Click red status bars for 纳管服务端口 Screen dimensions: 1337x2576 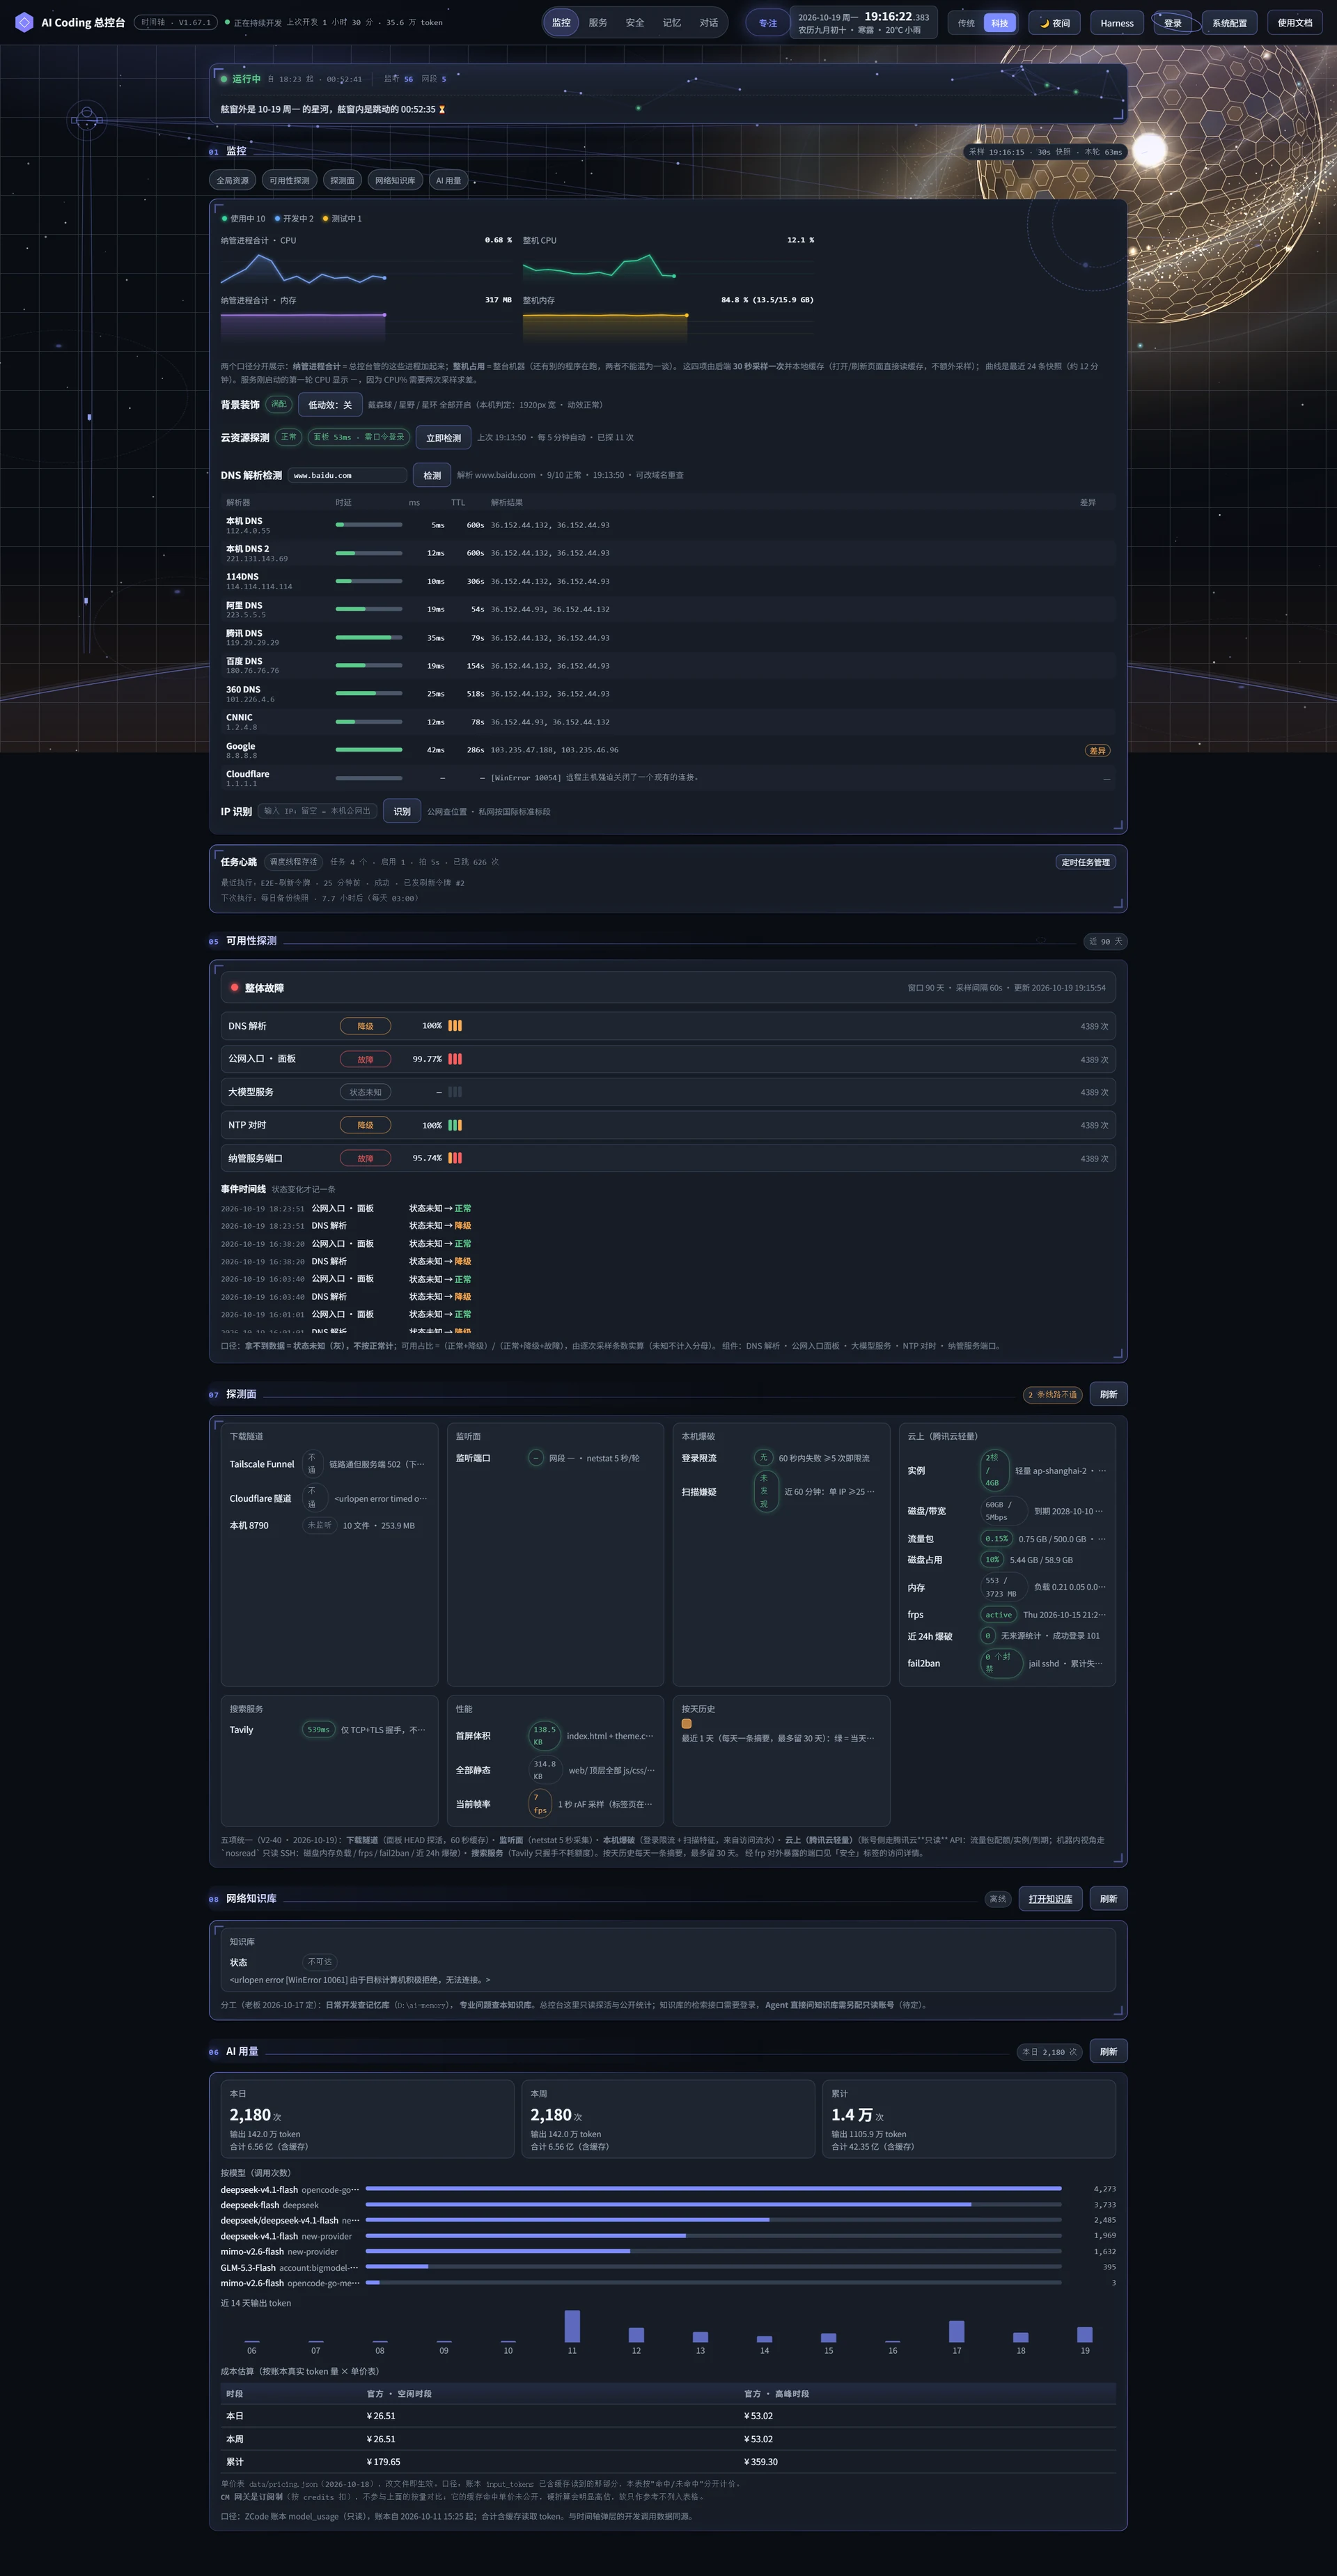pos(455,1158)
